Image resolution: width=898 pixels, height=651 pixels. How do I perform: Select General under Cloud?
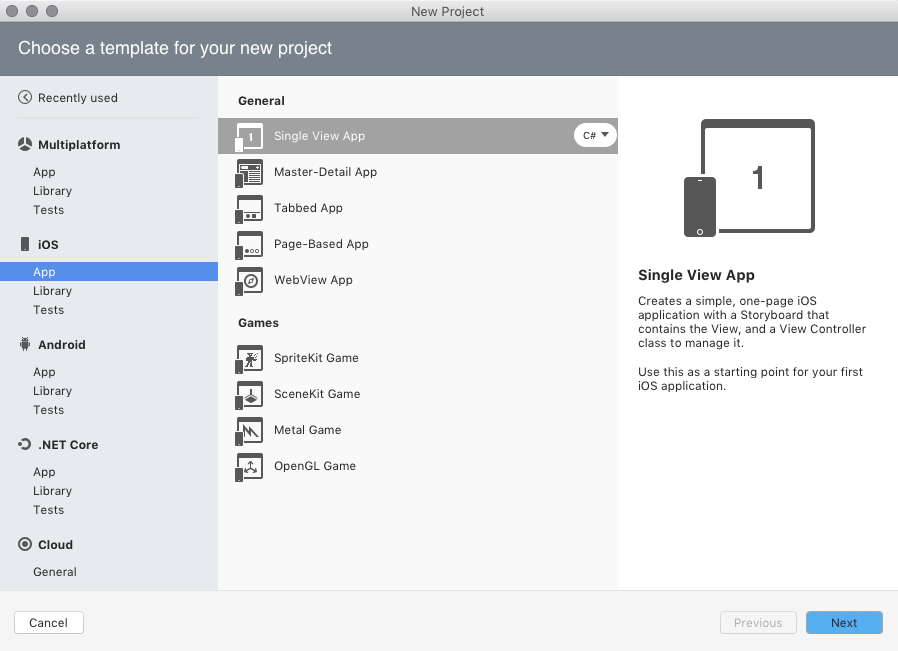coord(54,571)
